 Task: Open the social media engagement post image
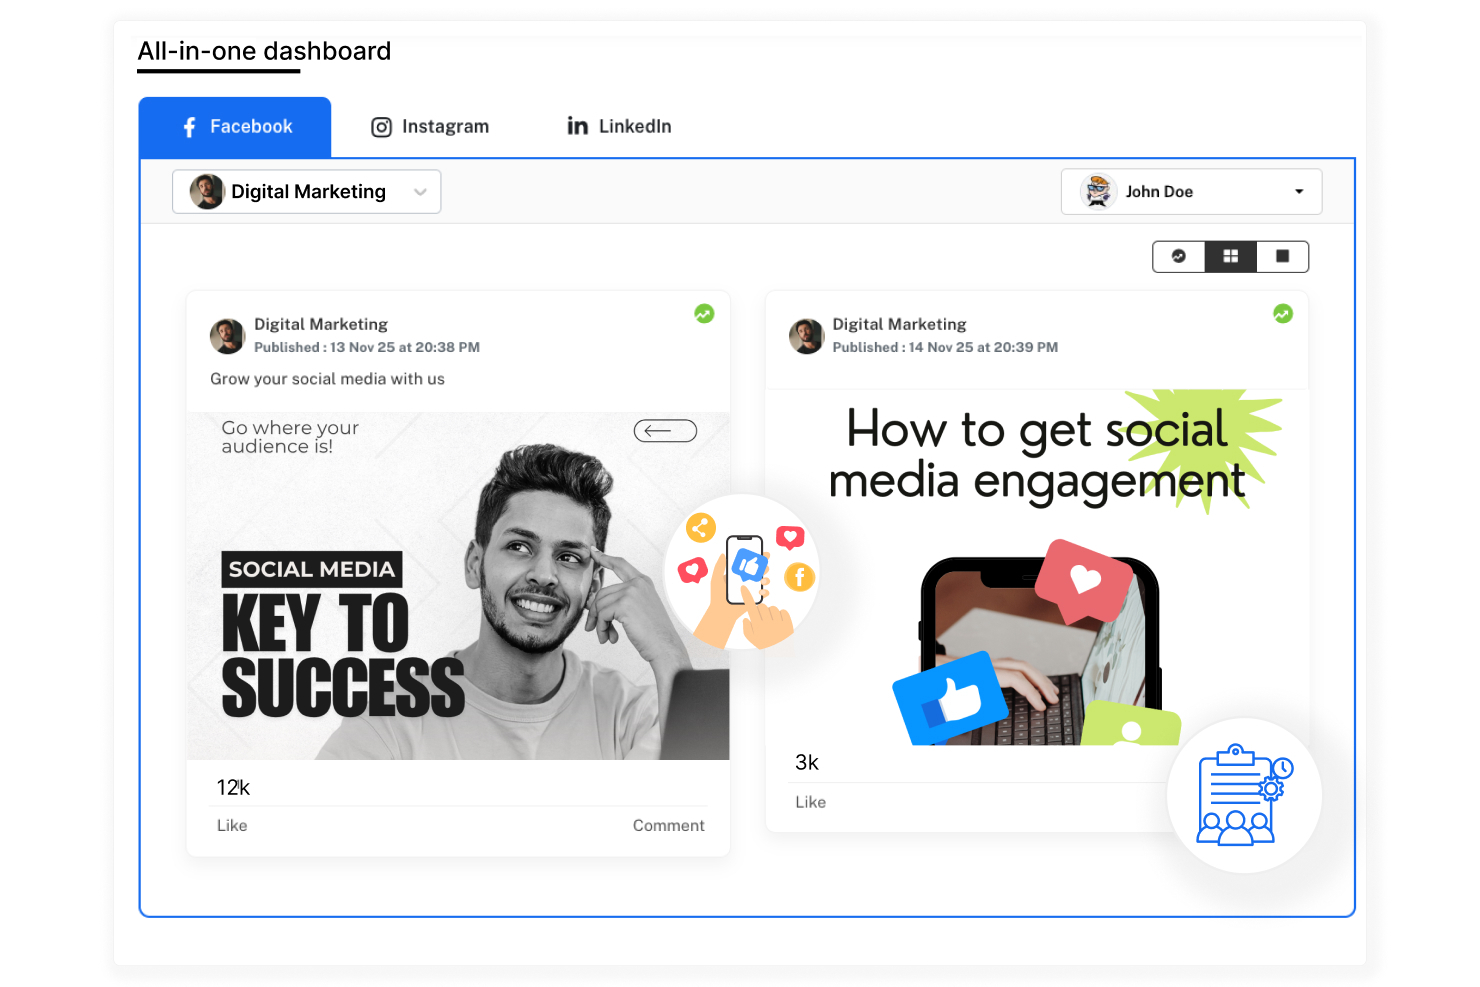pyautogui.click(x=1037, y=567)
